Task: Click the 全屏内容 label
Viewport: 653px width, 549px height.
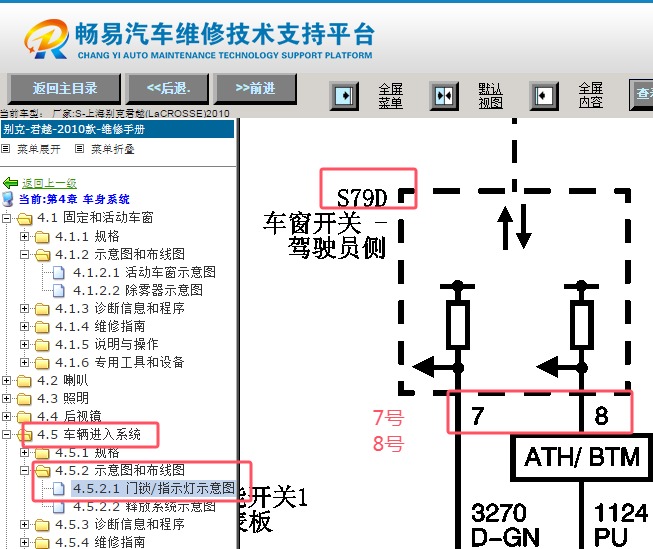Action: click(x=591, y=96)
